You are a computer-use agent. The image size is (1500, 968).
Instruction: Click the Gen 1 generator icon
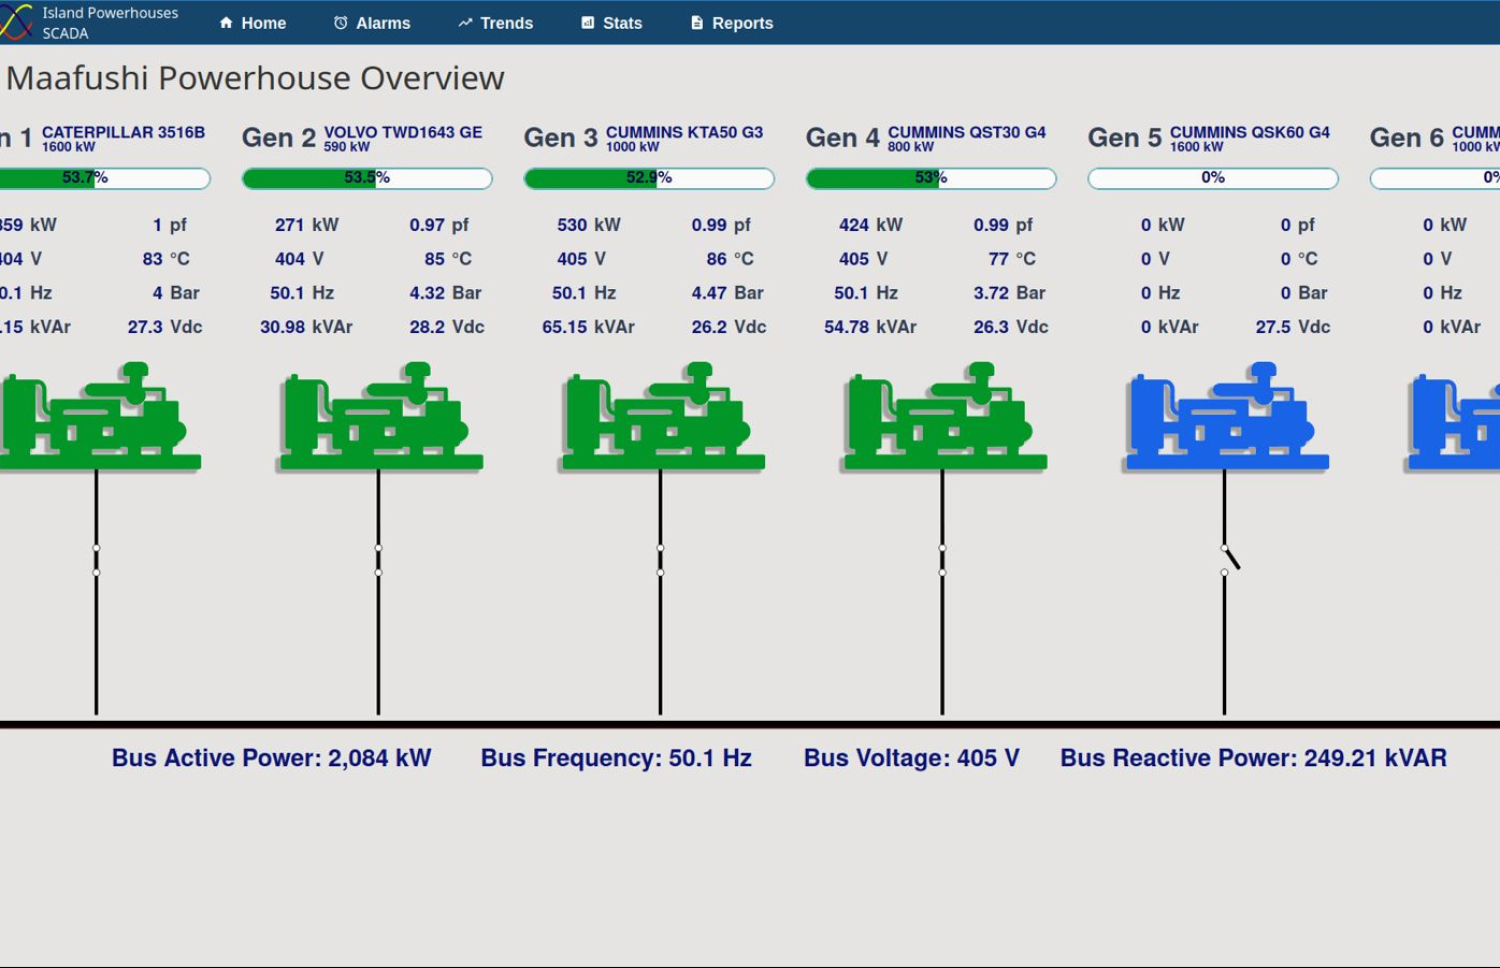click(x=97, y=418)
